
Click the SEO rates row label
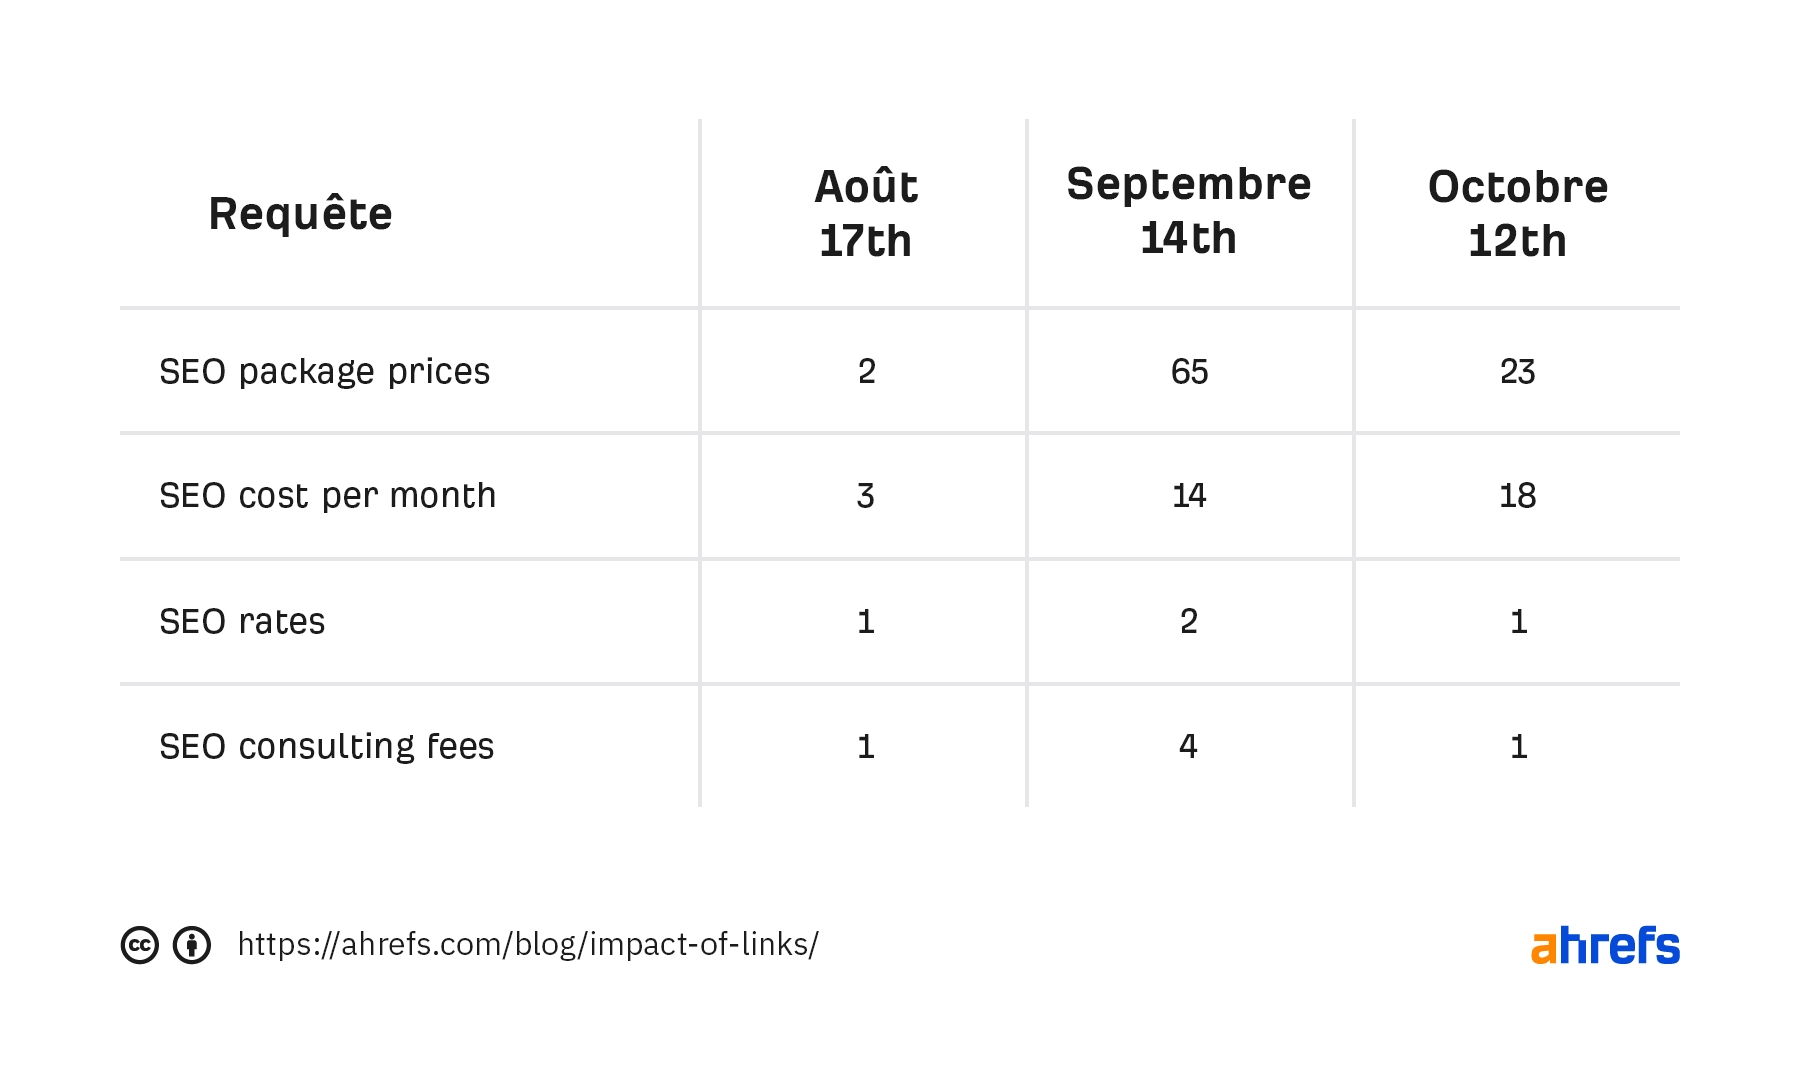coord(242,622)
